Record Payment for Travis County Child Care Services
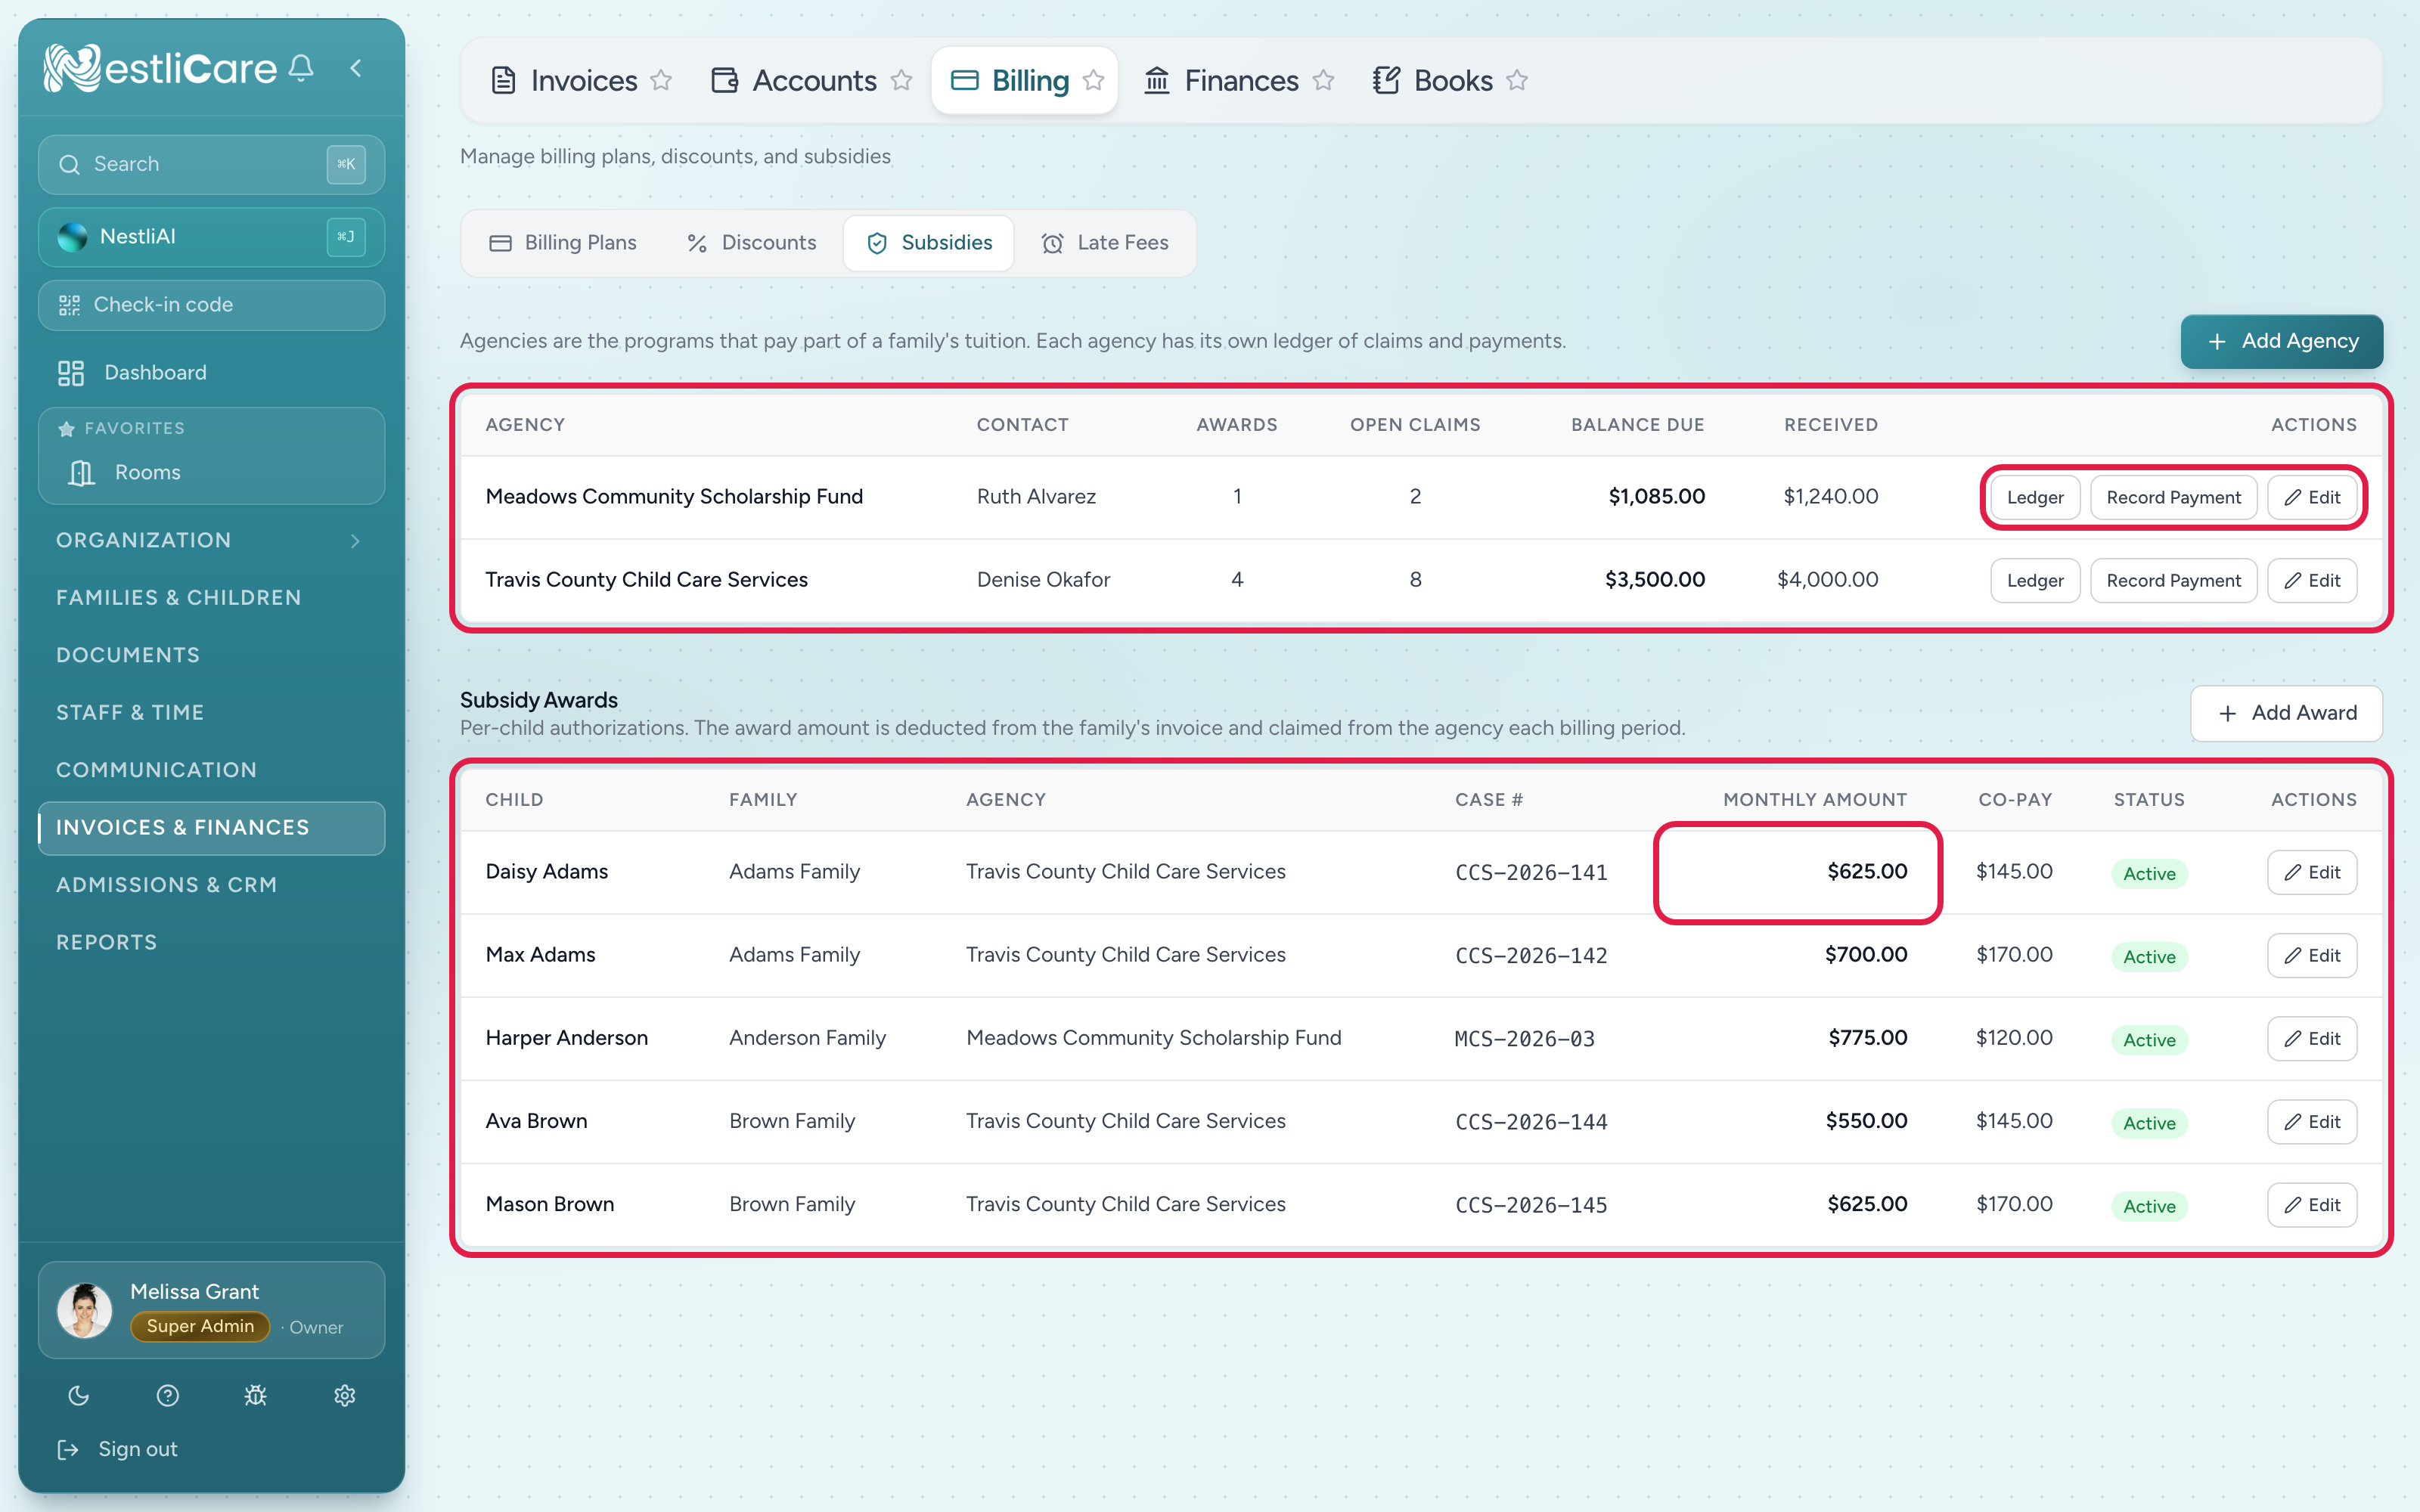This screenshot has height=1512, width=2420. click(x=2173, y=581)
